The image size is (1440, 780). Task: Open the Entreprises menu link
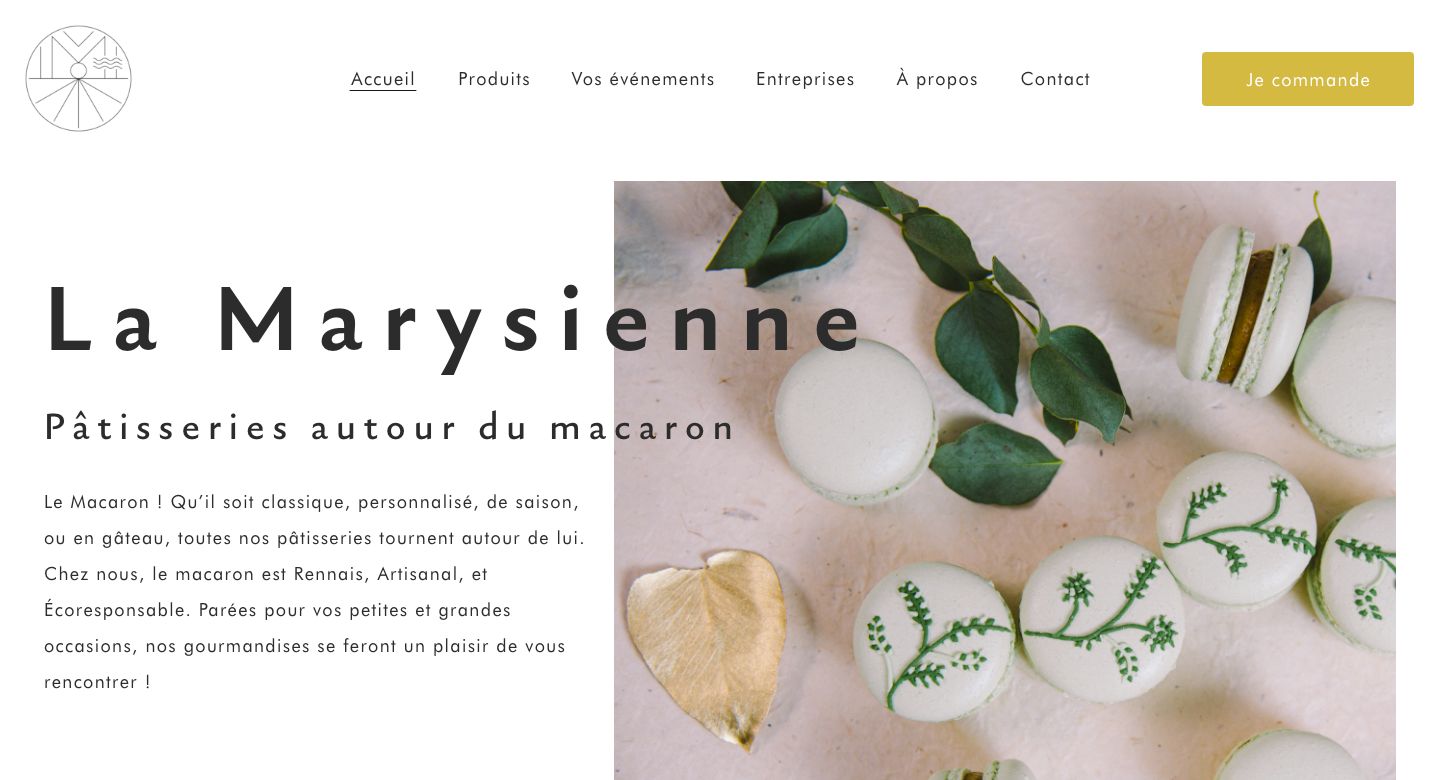(805, 79)
